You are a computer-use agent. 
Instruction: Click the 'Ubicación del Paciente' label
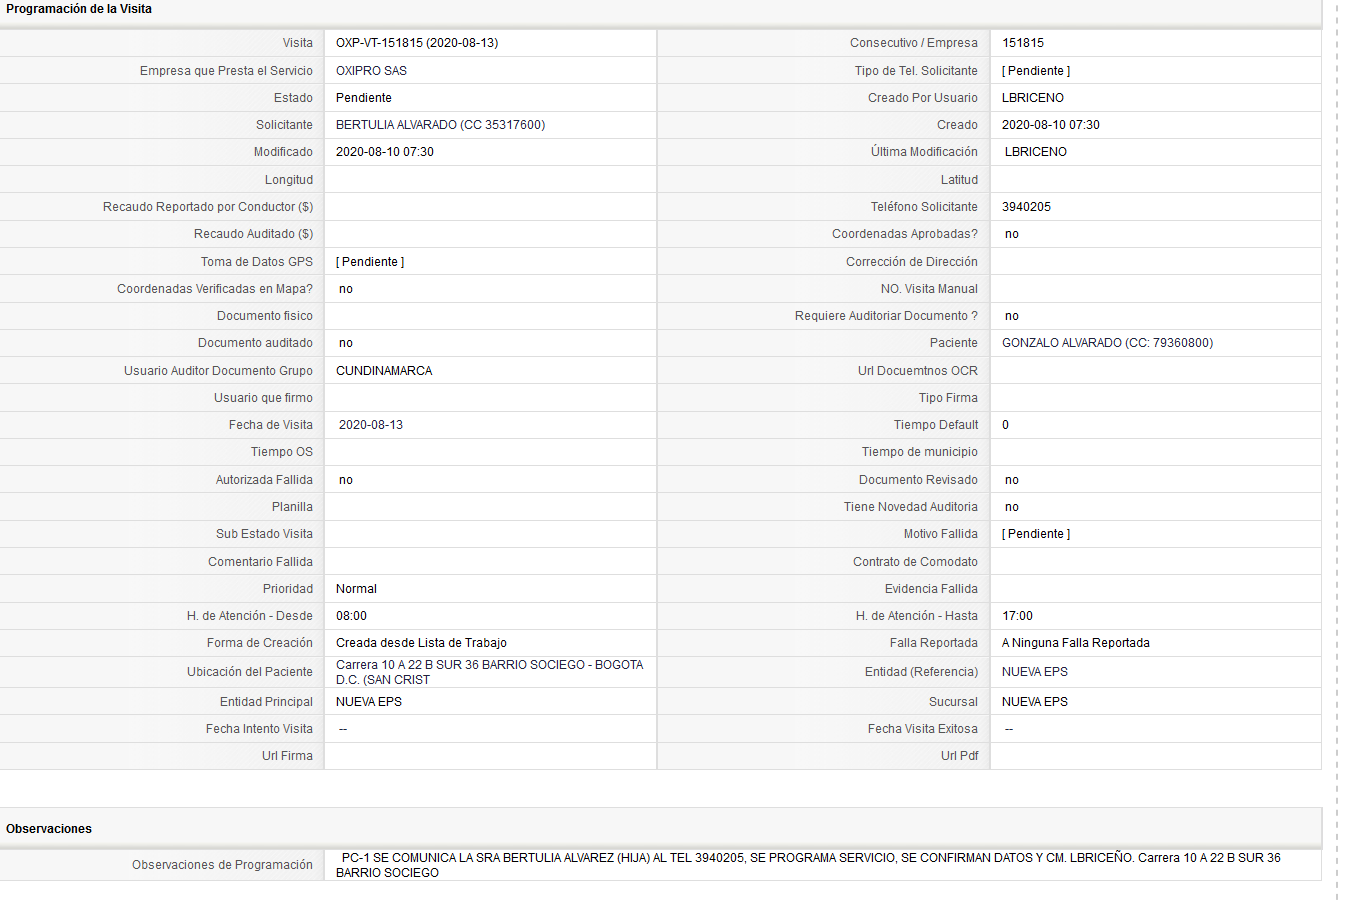250,672
